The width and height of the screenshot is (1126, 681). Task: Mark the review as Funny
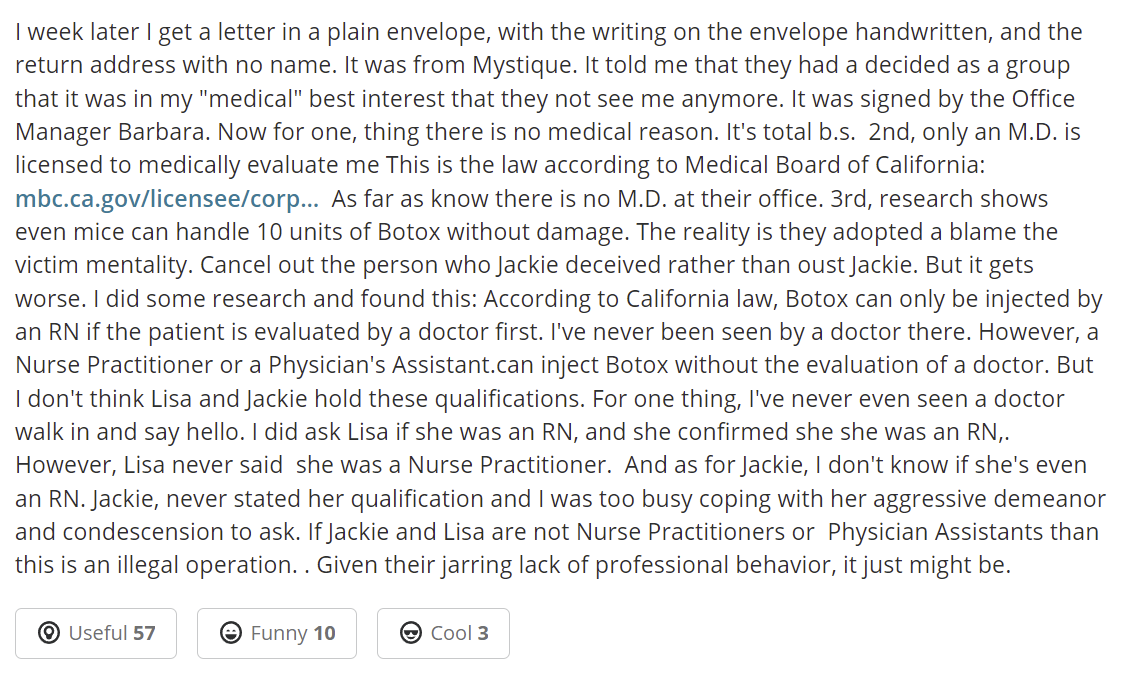pos(276,633)
